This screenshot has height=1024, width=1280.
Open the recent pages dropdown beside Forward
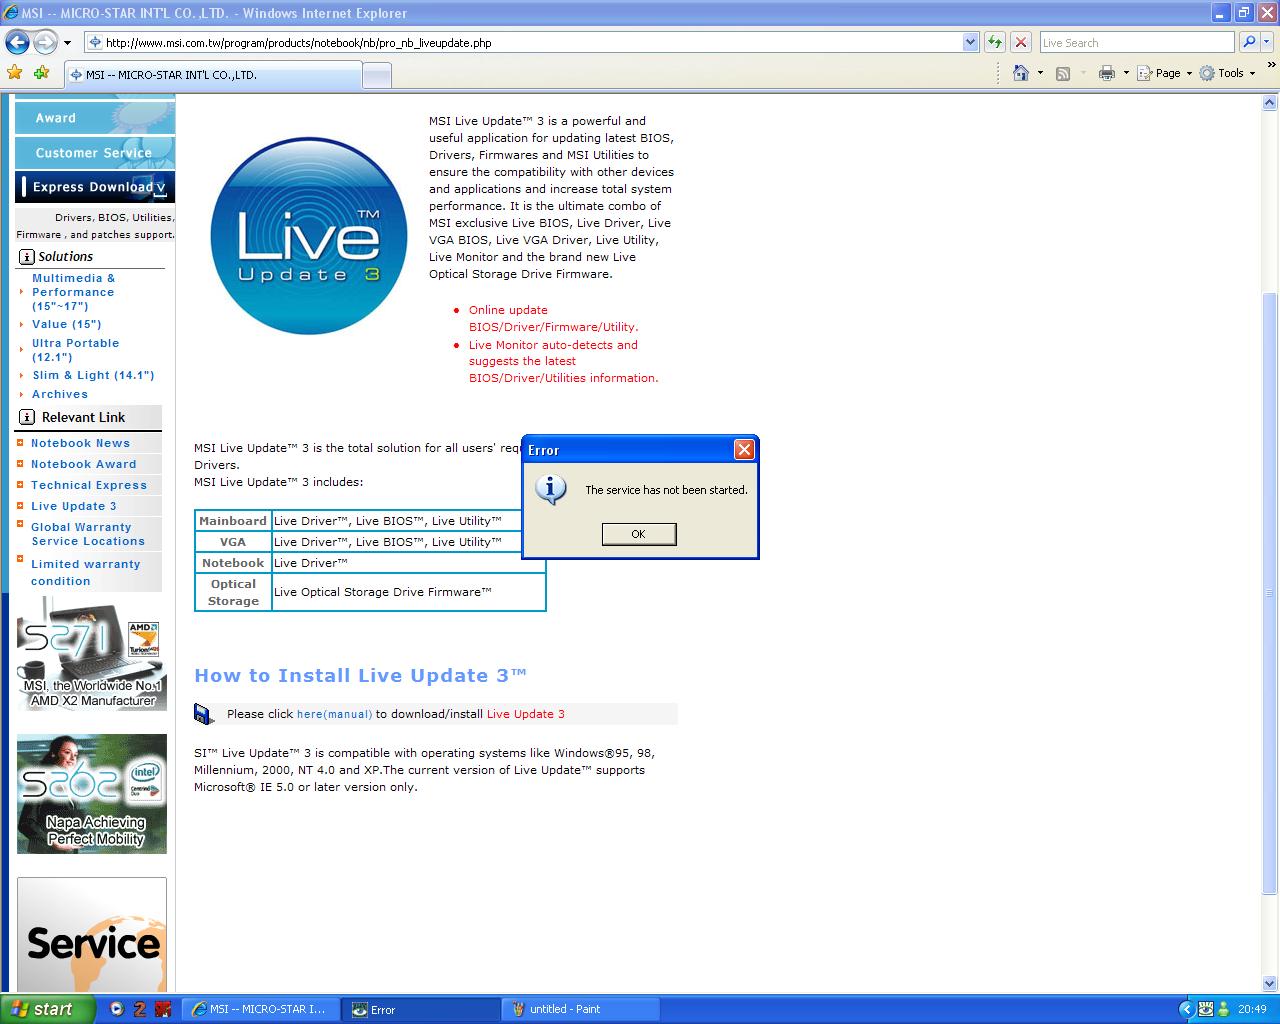coord(67,43)
